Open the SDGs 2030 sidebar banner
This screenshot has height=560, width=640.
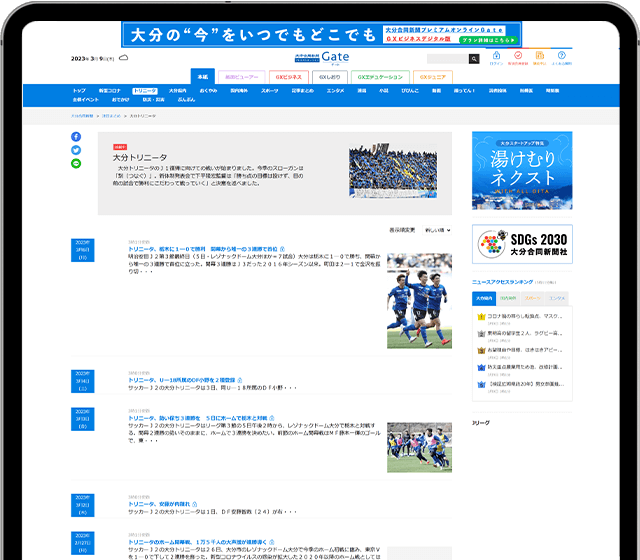[522, 244]
